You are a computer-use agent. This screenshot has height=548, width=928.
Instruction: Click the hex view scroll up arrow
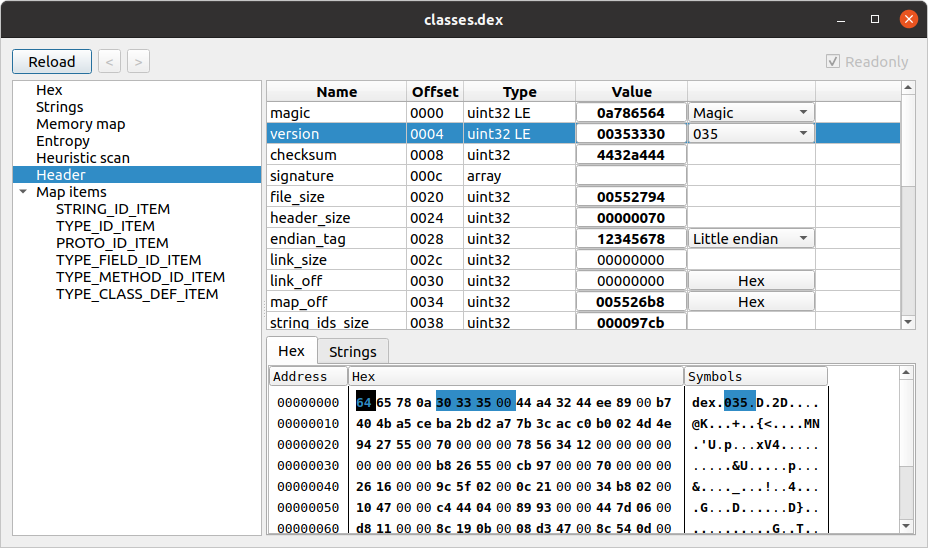tap(906, 372)
